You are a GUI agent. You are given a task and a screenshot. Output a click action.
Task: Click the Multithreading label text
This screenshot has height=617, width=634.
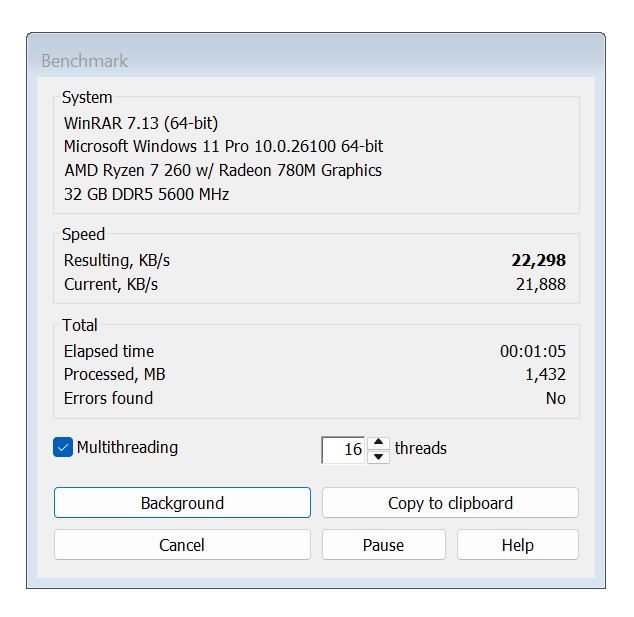click(x=127, y=448)
